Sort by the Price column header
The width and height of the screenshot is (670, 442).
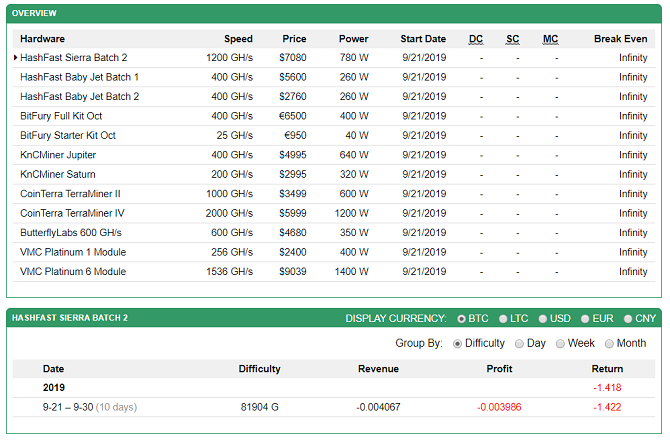[294, 39]
